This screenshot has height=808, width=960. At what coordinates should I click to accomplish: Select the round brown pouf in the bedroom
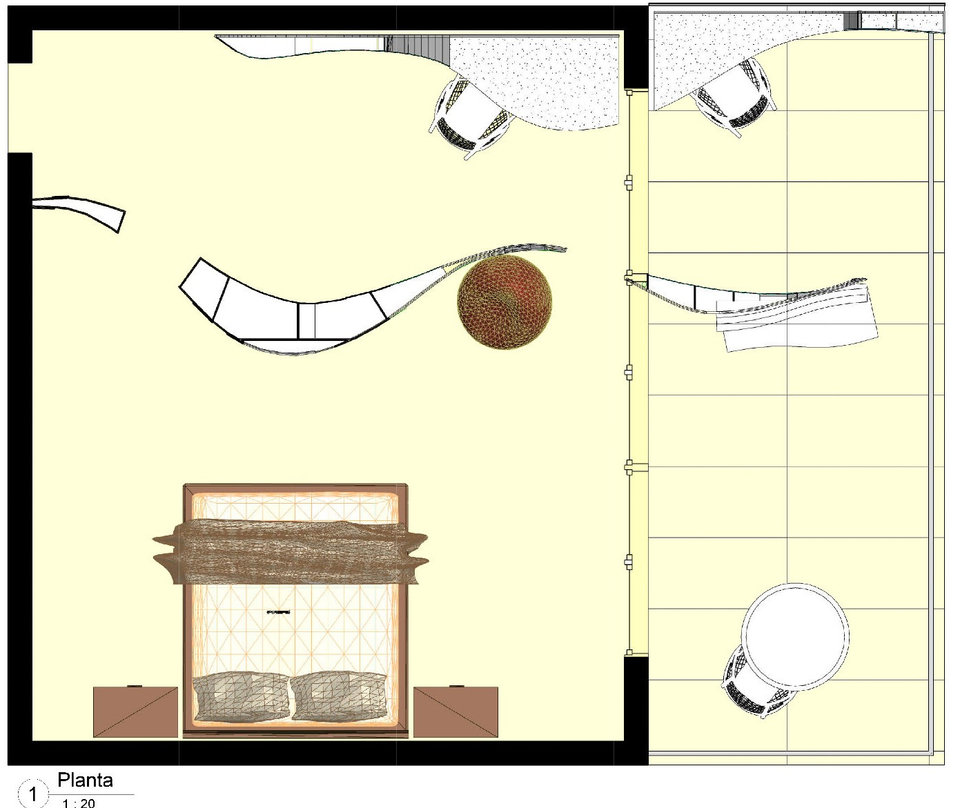504,302
